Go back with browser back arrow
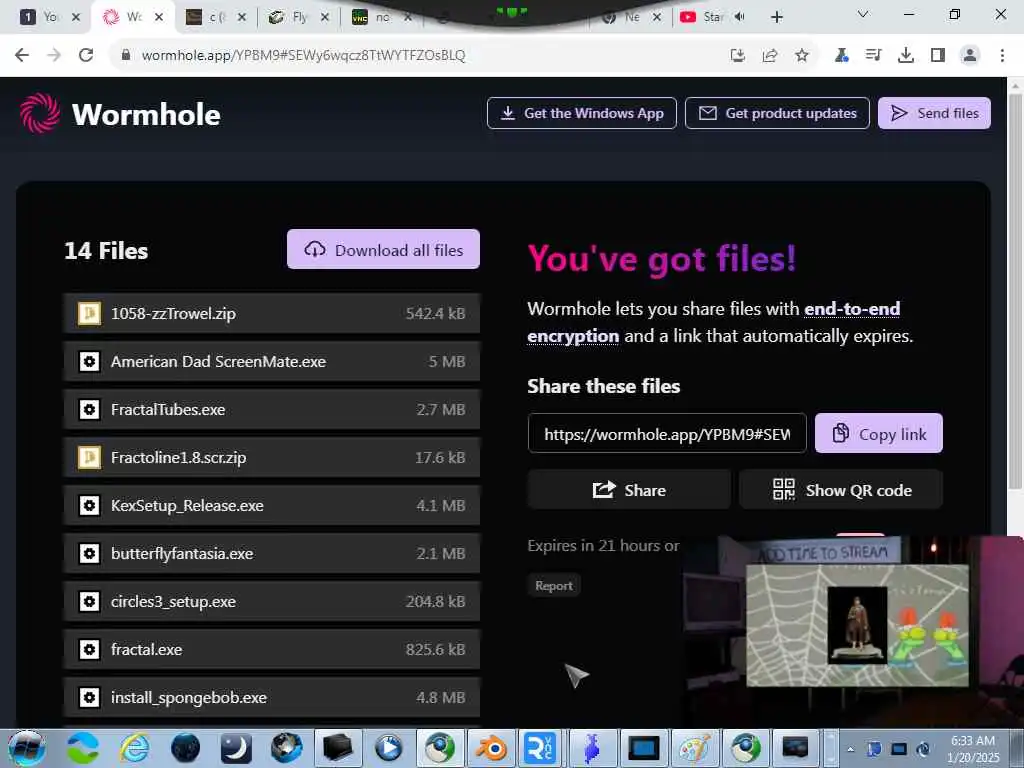Screen dimensions: 1024x768 [x=22, y=55]
